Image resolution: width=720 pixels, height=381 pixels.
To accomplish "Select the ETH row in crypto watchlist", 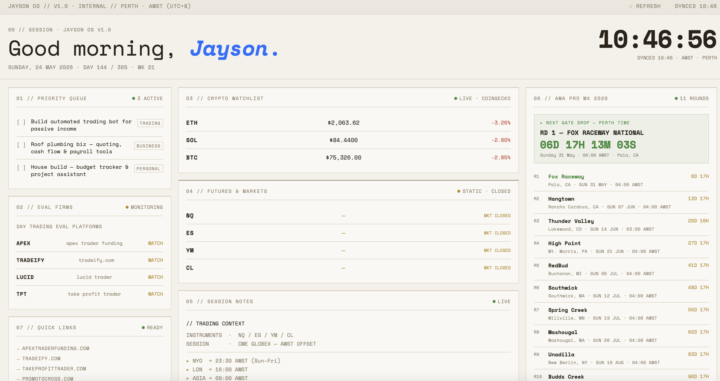I will point(348,123).
